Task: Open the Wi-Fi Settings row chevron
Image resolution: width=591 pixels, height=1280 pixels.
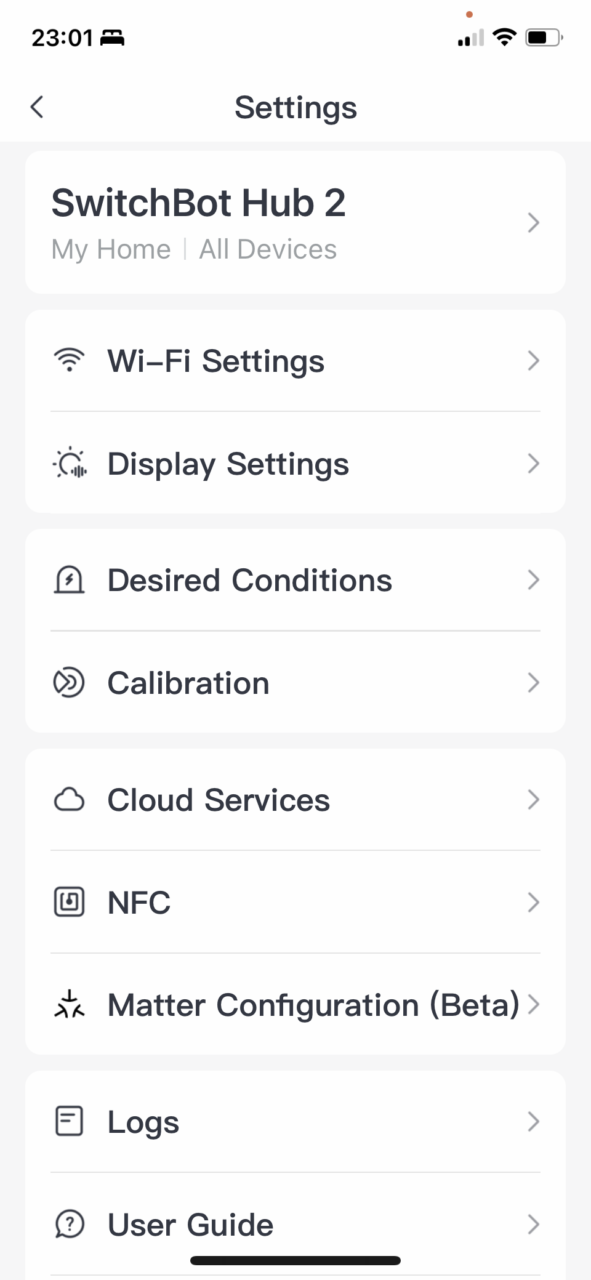Action: click(533, 361)
